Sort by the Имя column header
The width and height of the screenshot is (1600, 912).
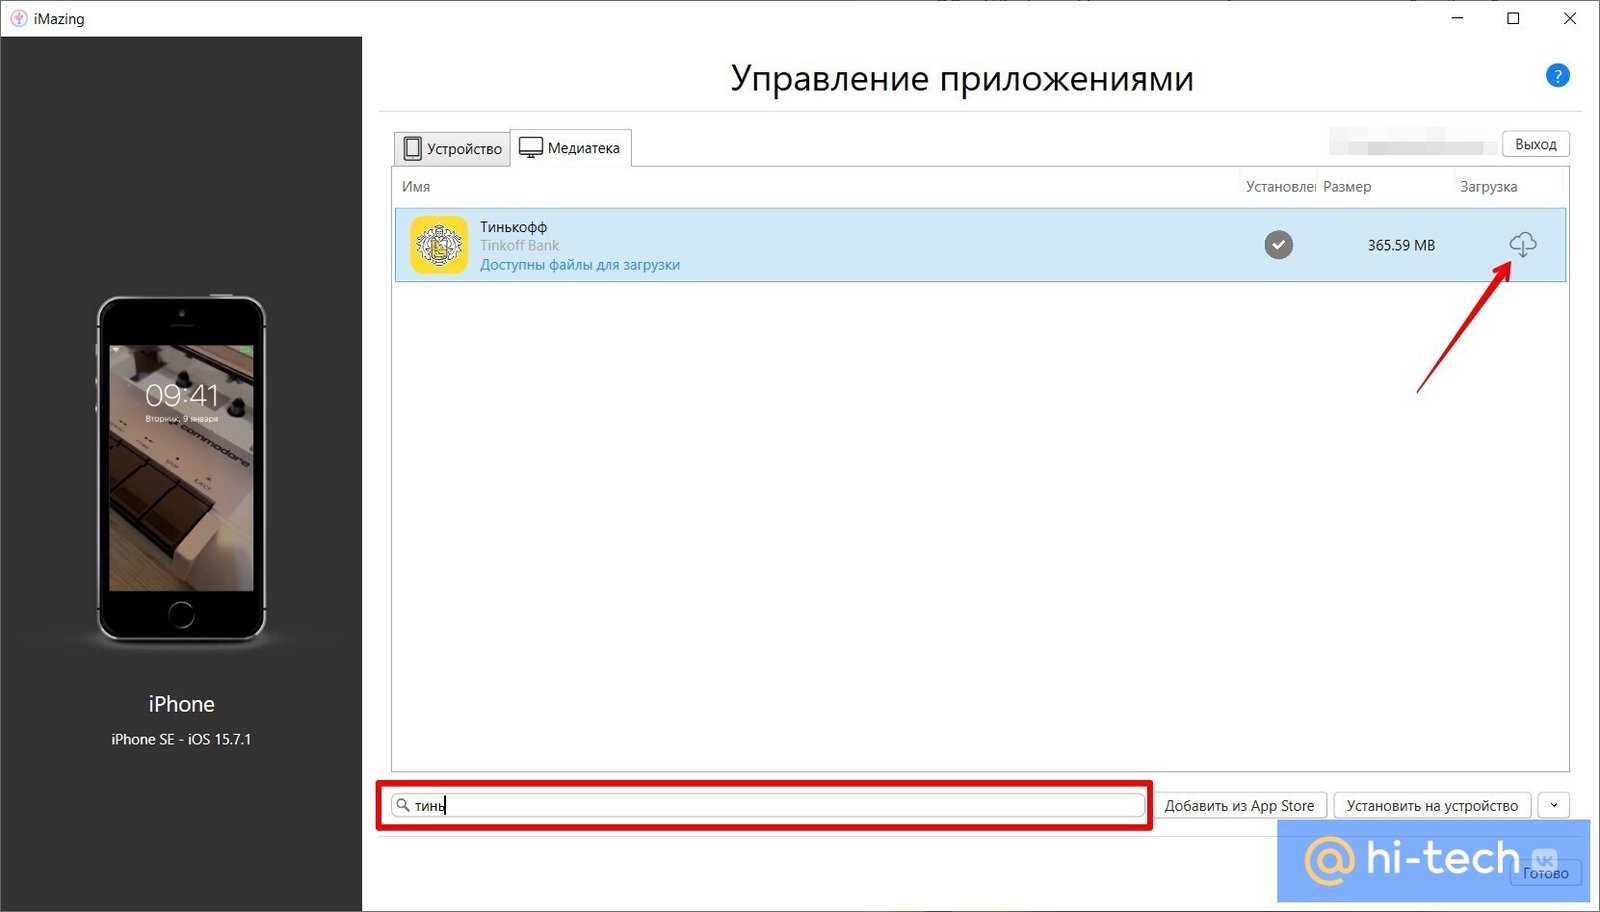point(416,187)
